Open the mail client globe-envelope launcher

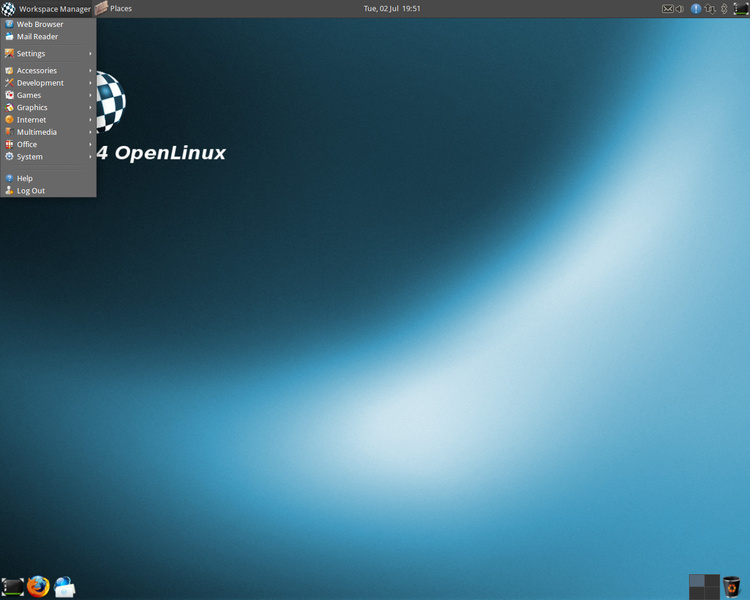pos(65,587)
